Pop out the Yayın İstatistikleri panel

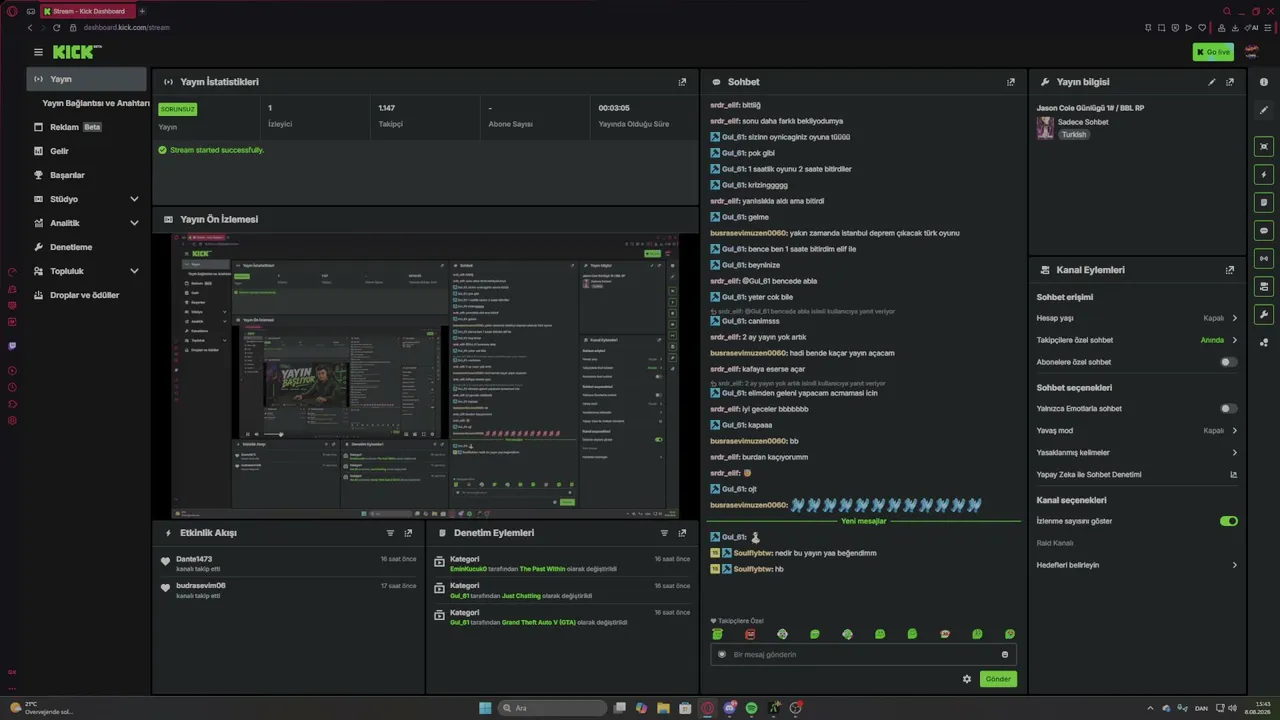coord(682,82)
